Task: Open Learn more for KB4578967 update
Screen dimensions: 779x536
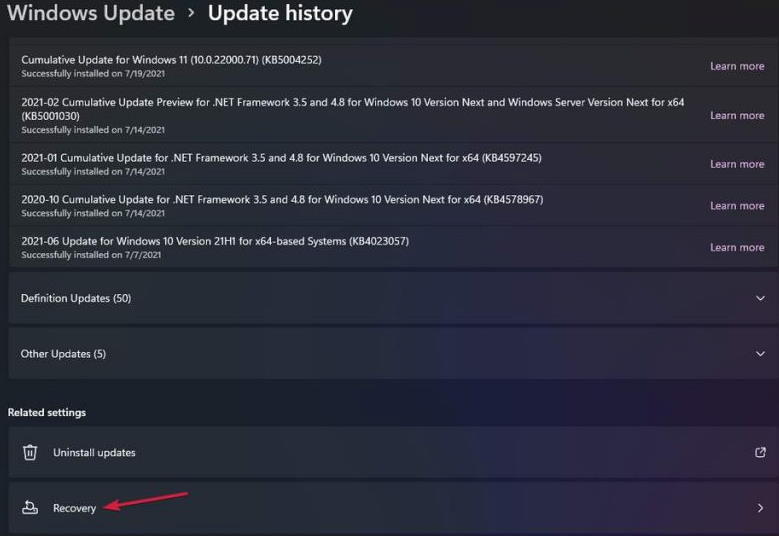Action: (x=737, y=206)
